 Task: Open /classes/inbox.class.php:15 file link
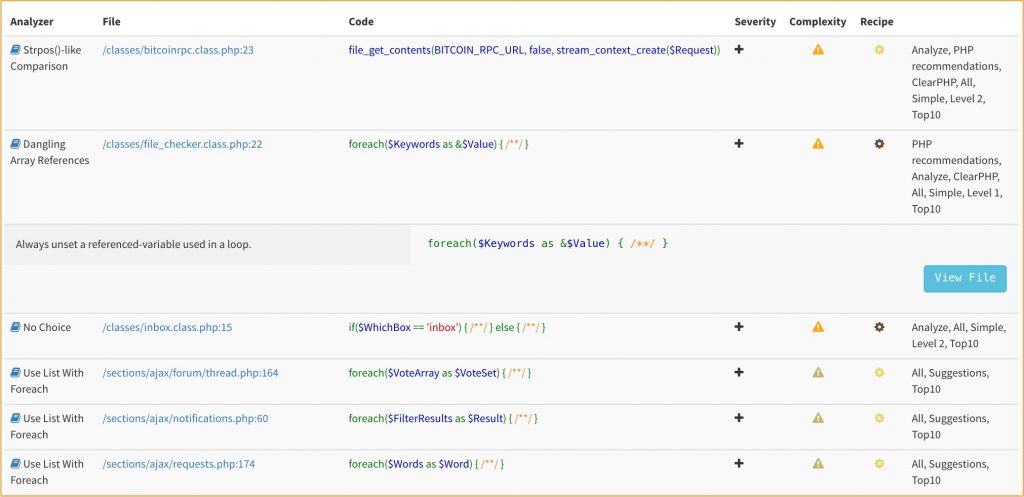pyautogui.click(x=167, y=327)
